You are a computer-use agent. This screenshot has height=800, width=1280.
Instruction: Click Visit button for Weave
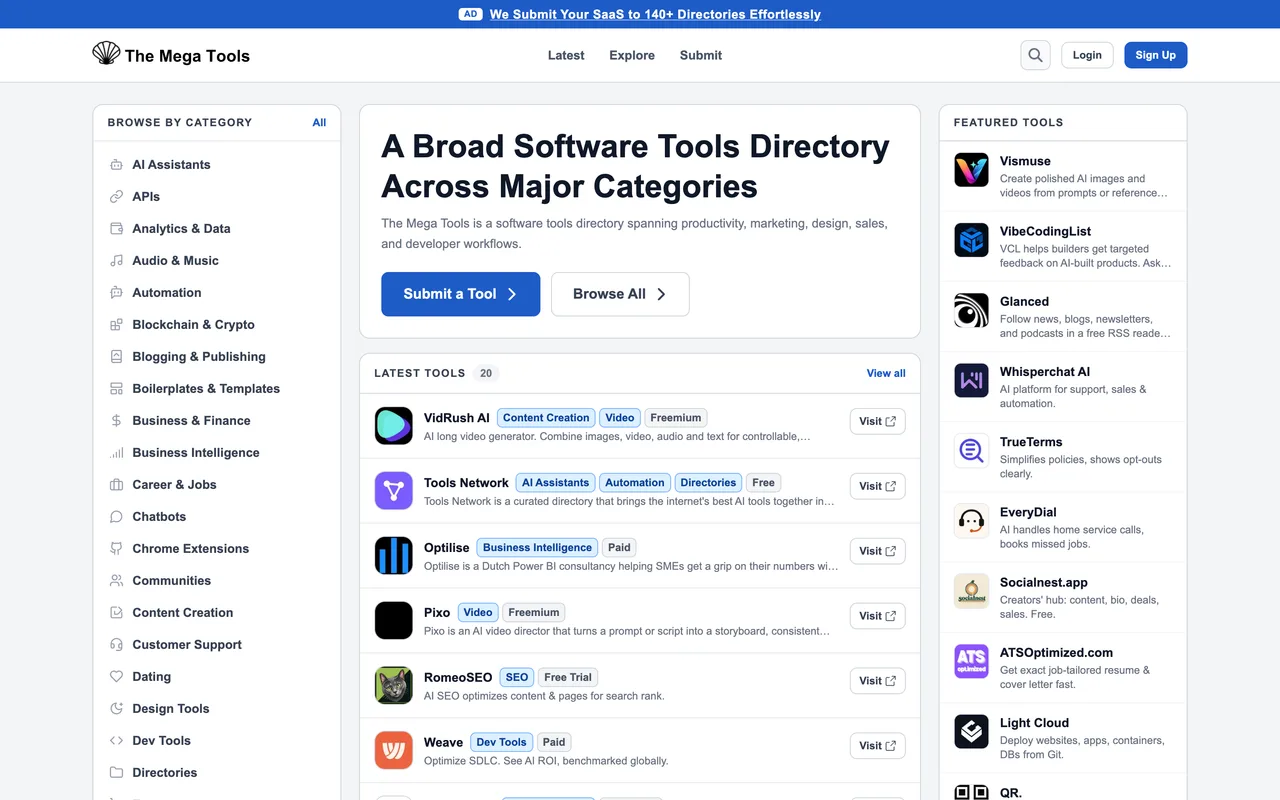(x=878, y=746)
